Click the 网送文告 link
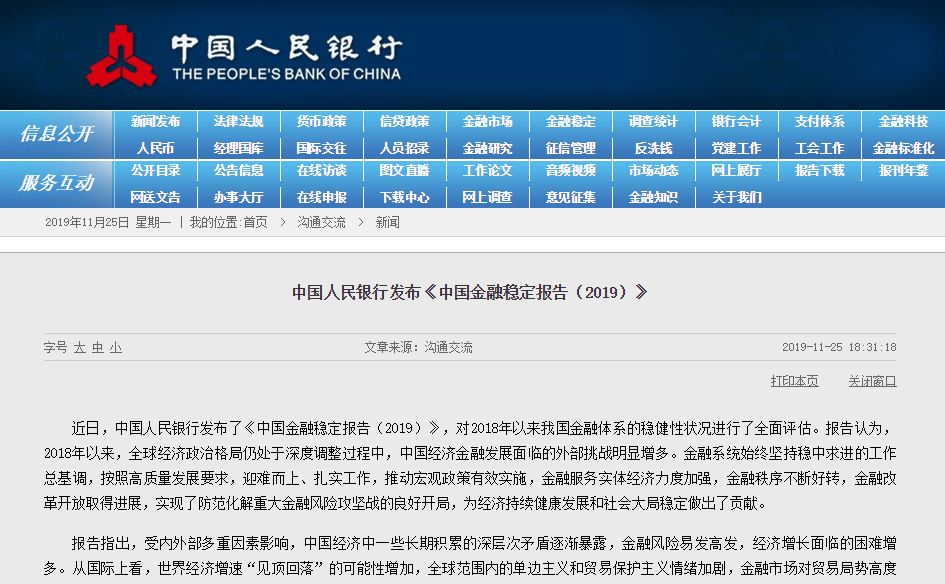The width and height of the screenshot is (945, 584). [155, 197]
